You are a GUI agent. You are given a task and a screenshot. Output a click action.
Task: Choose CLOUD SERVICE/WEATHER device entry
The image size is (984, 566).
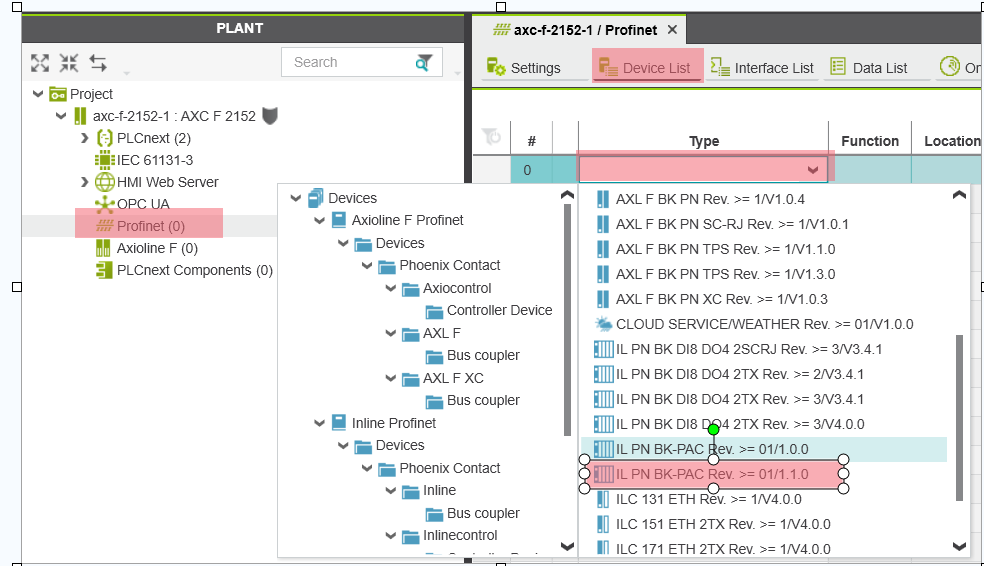tap(764, 324)
